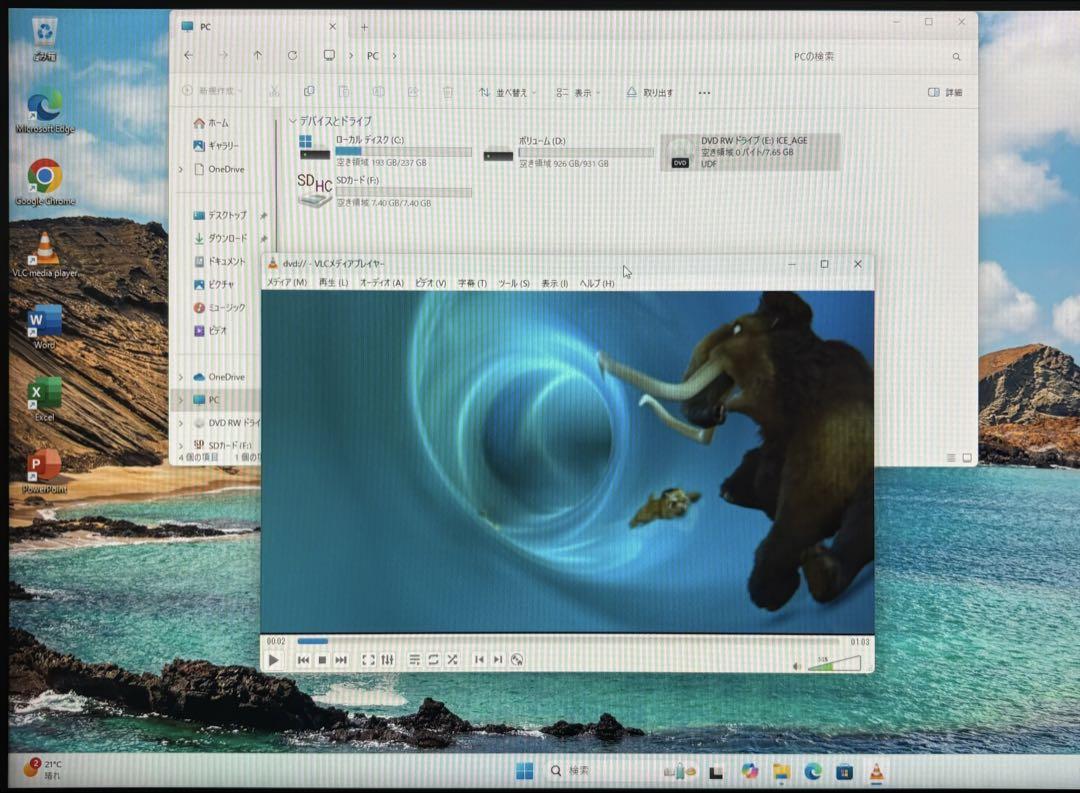Stop VLC playback
The height and width of the screenshot is (793, 1080).
(322, 660)
